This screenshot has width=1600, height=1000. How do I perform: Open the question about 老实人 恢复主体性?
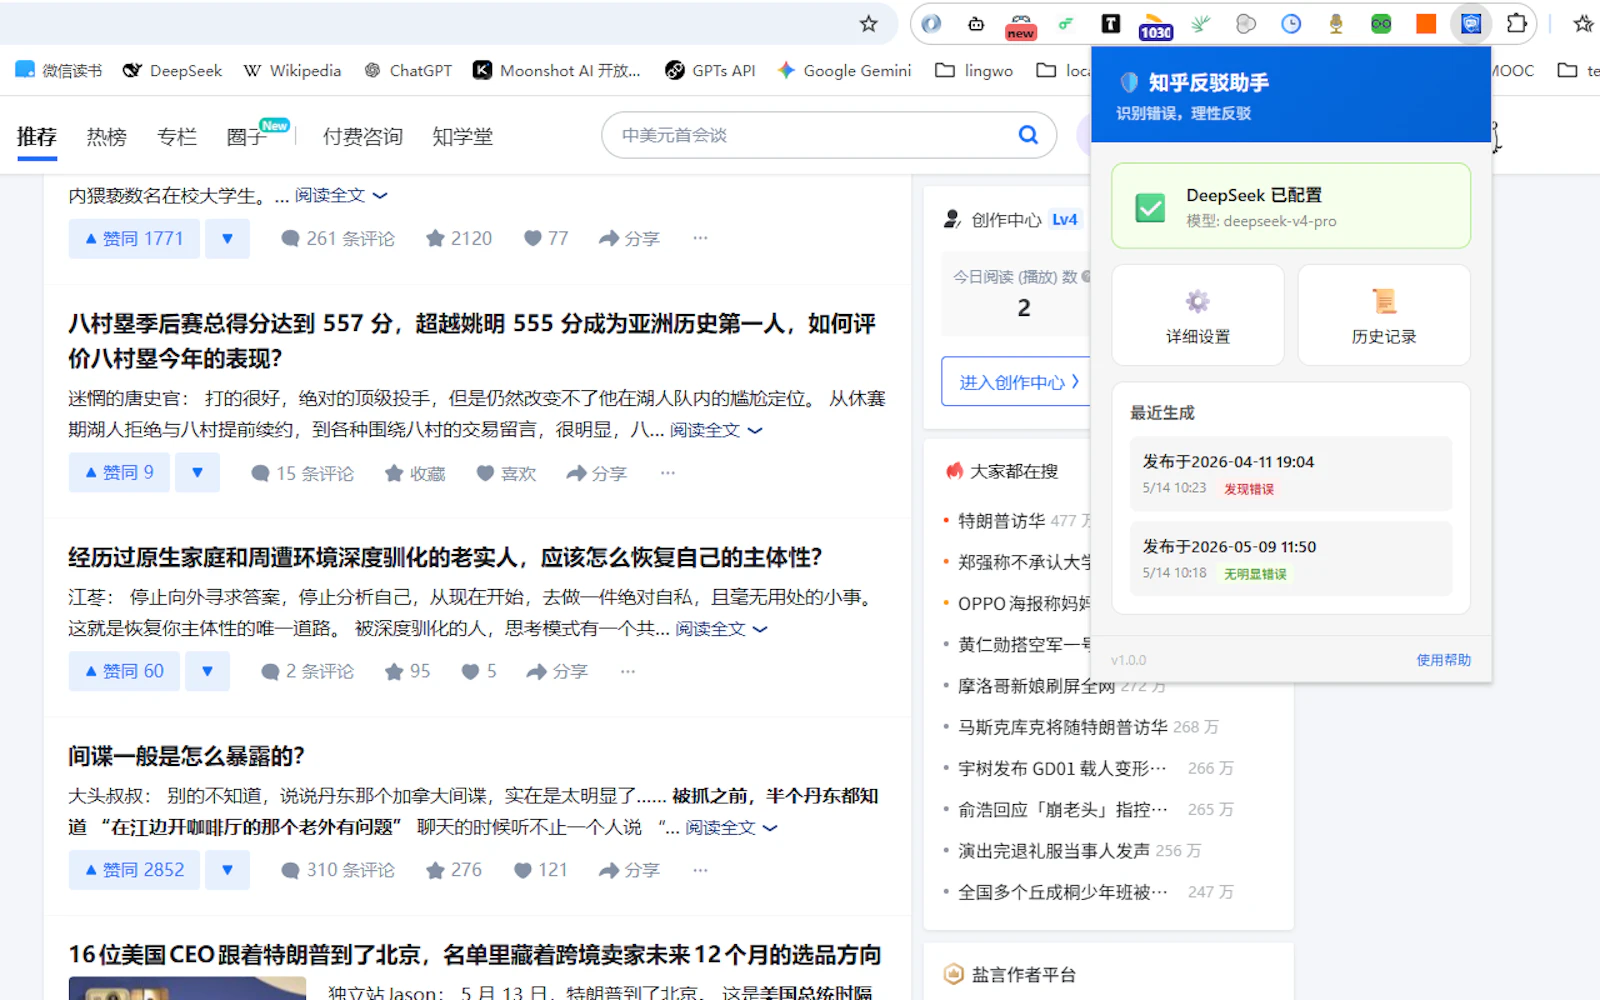click(x=445, y=557)
